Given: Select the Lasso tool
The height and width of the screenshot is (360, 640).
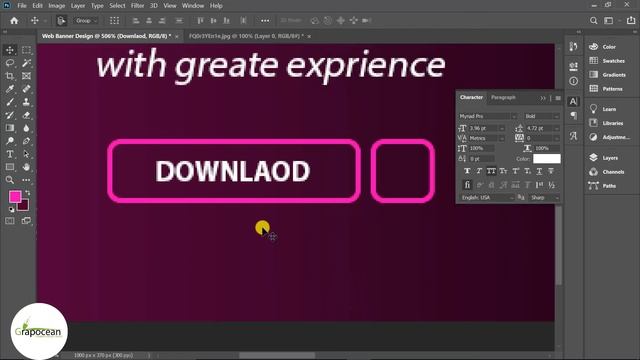Looking at the screenshot, I should [10, 63].
